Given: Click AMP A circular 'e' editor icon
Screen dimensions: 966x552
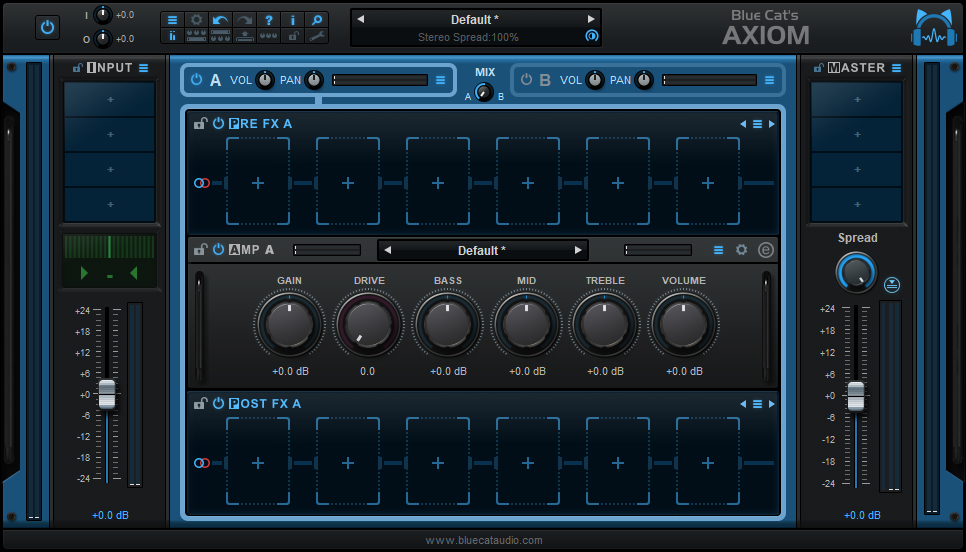Looking at the screenshot, I should click(765, 250).
